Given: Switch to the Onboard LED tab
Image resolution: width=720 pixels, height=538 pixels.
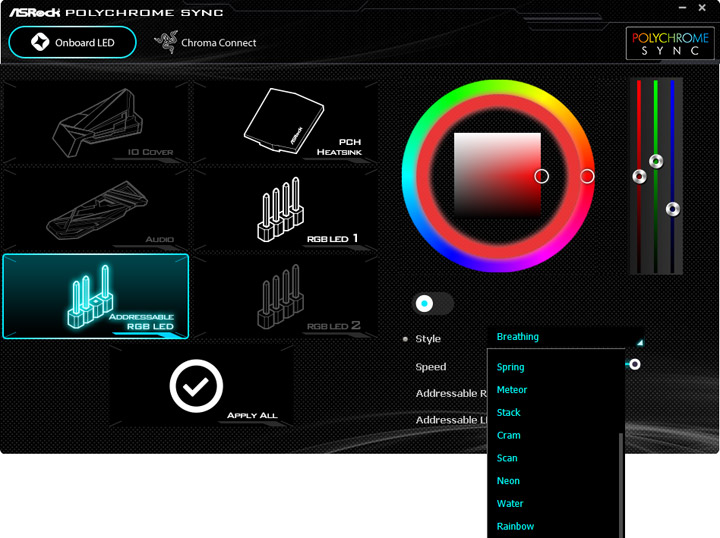Looking at the screenshot, I should point(73,42).
